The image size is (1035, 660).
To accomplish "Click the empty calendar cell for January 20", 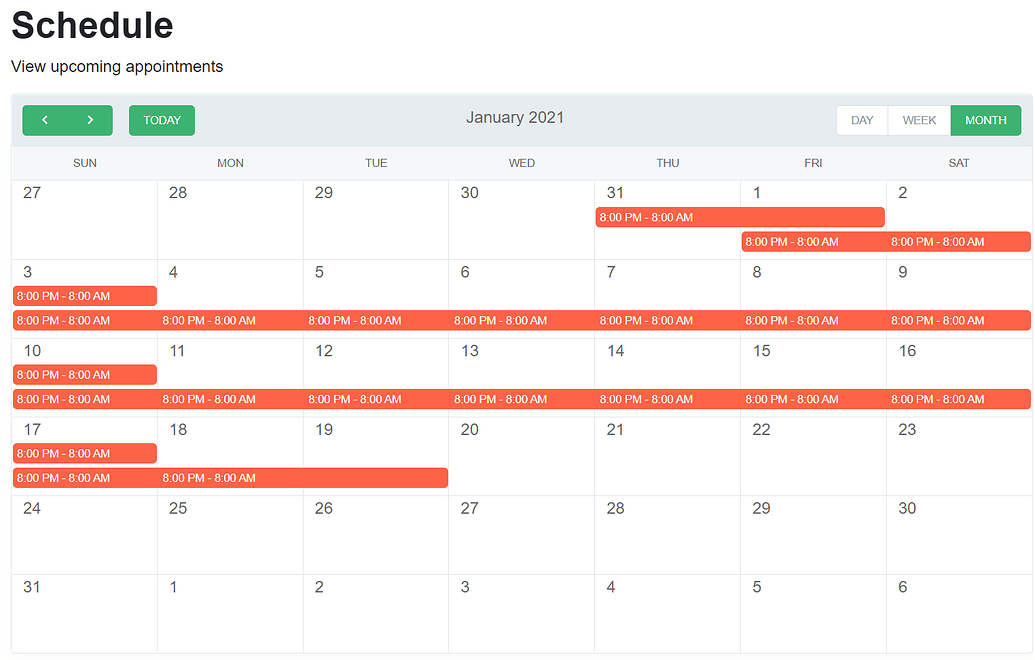I will point(521,455).
